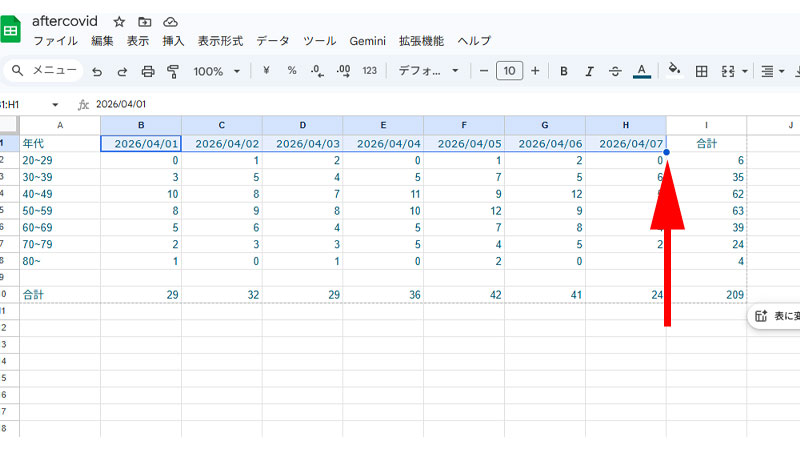Click the aftercovid document title
This screenshot has height=450, width=800.
pyautogui.click(x=65, y=21)
